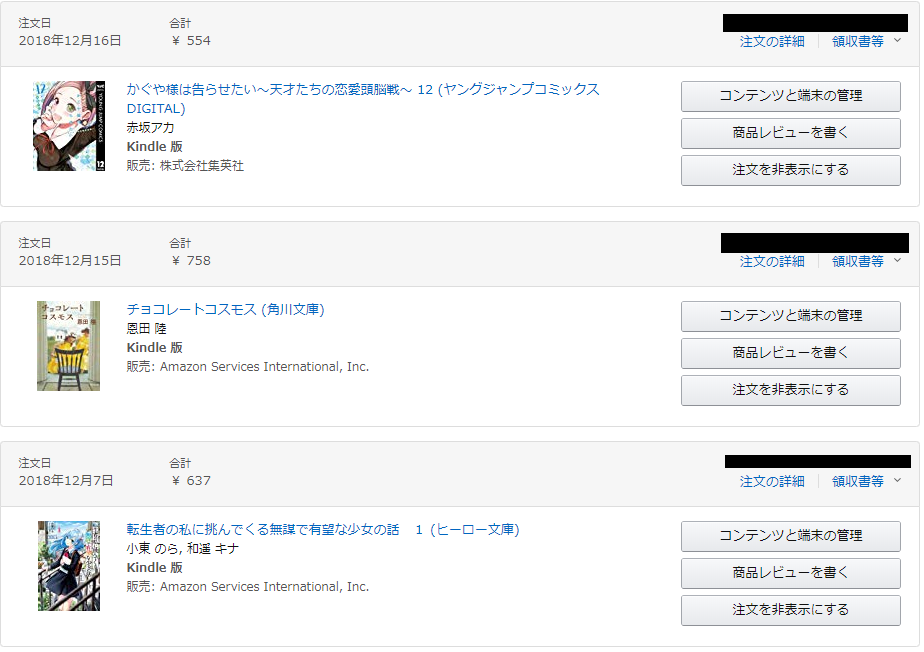Click 商品レビューを書く for Kaguya-sama order

[x=790, y=133]
